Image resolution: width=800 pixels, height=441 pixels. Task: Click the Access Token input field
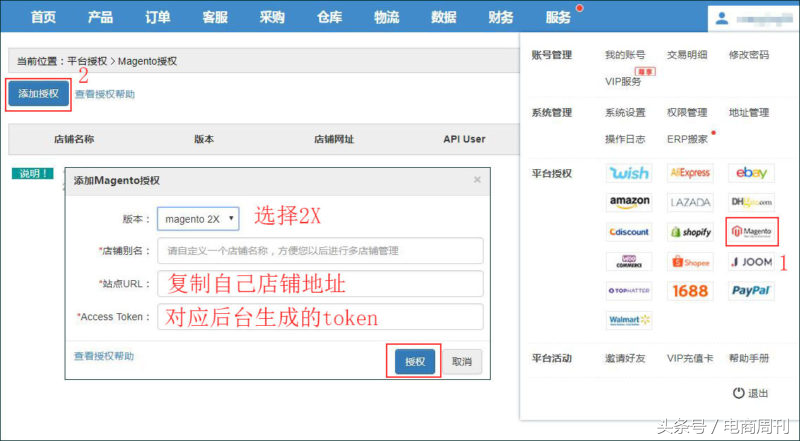[320, 317]
